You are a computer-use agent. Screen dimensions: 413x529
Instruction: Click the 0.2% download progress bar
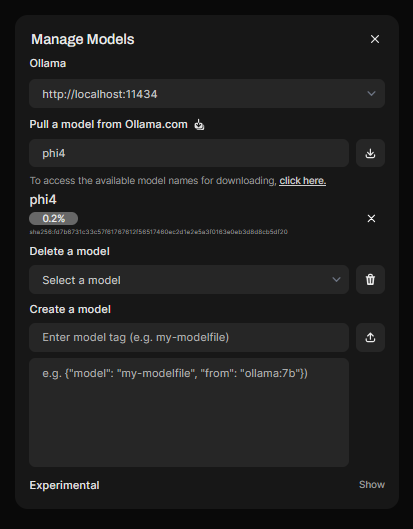click(x=54, y=219)
